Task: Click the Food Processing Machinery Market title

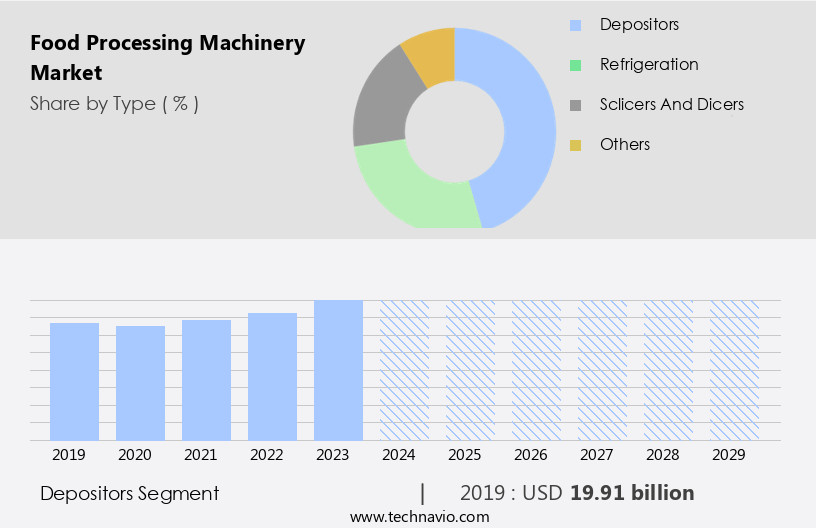Action: point(167,58)
